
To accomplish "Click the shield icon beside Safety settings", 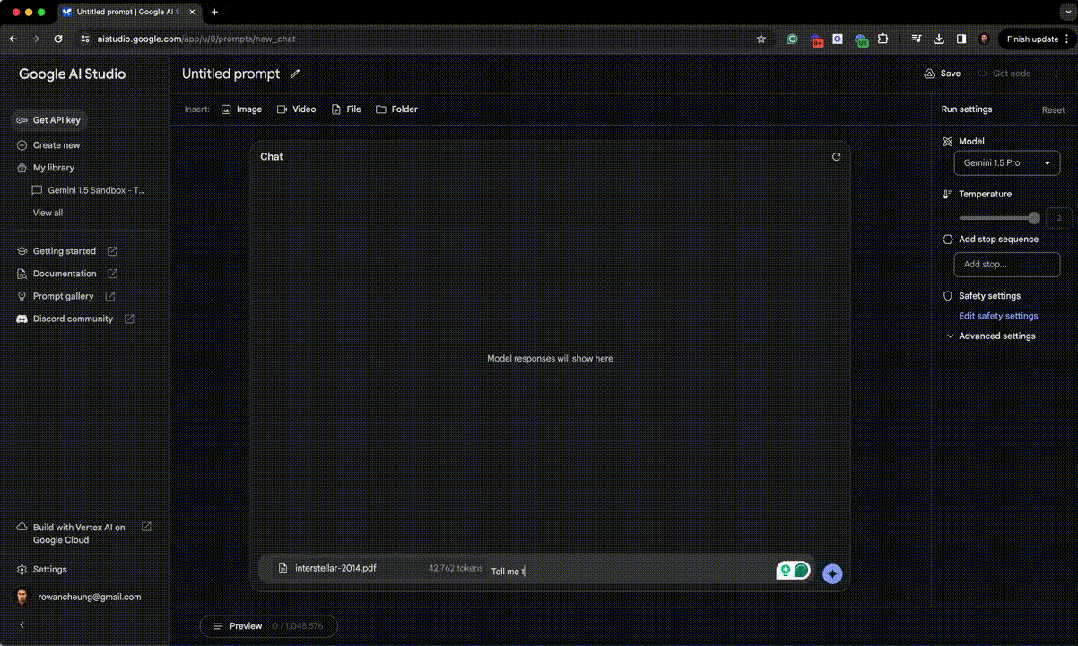I will tap(947, 296).
